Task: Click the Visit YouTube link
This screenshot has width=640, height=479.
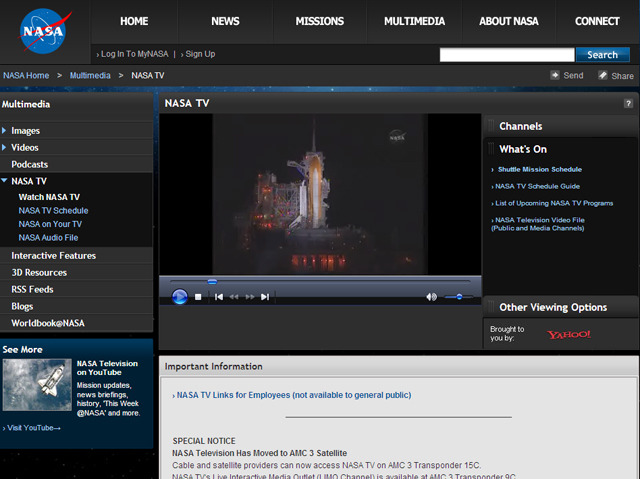Action: (33, 428)
